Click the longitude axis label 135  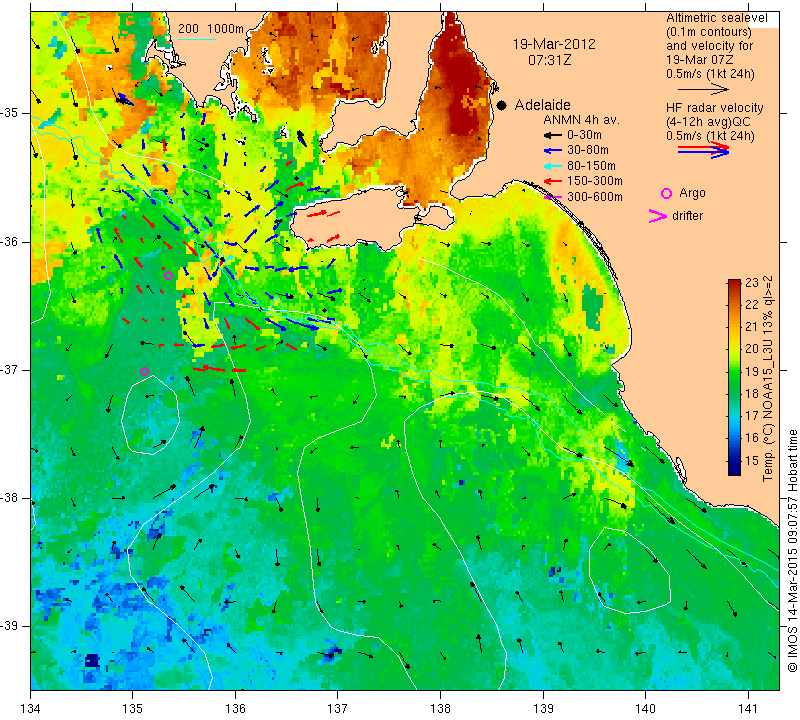[133, 709]
